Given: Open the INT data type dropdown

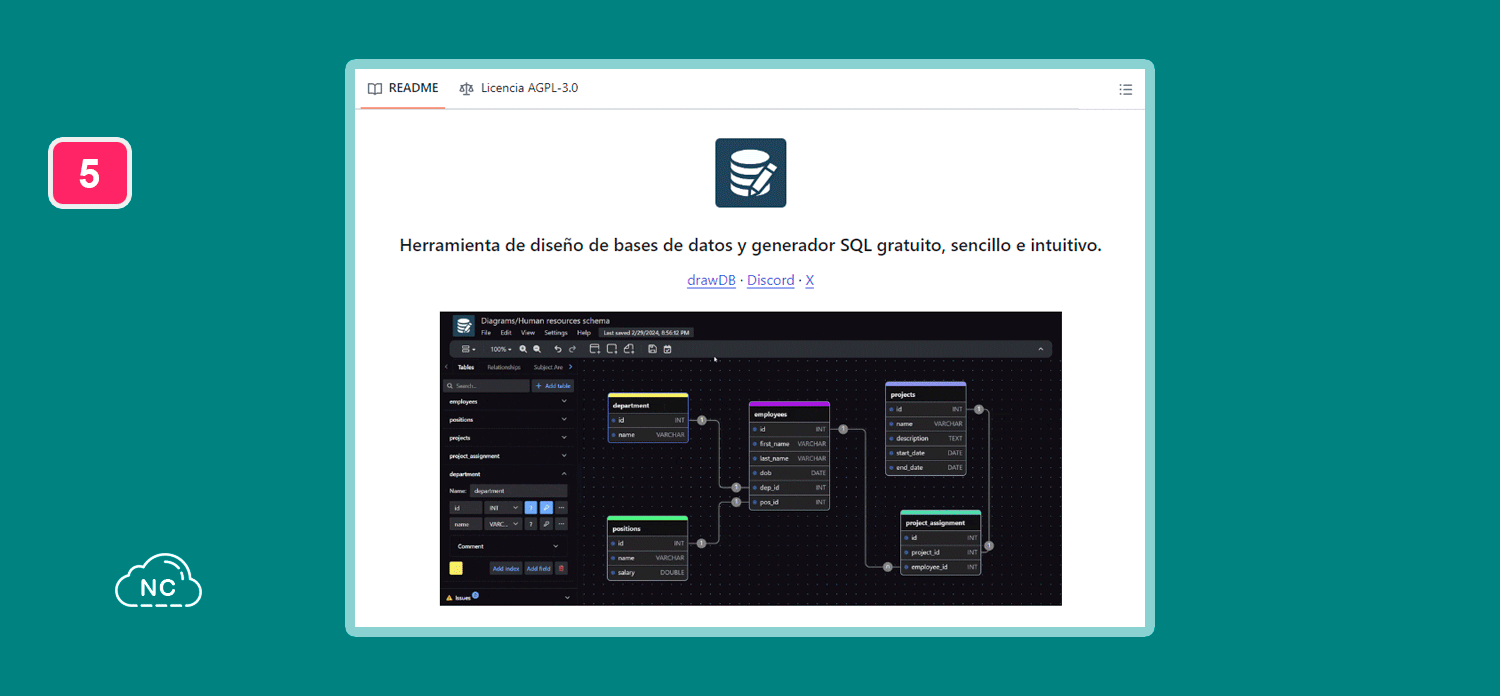Looking at the screenshot, I should click(503, 508).
